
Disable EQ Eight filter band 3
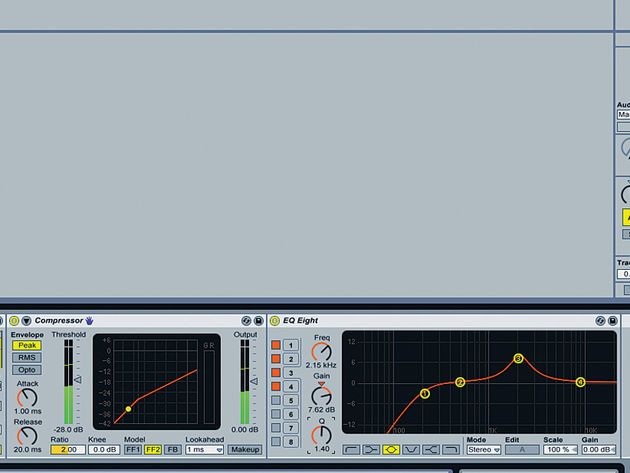point(276,372)
